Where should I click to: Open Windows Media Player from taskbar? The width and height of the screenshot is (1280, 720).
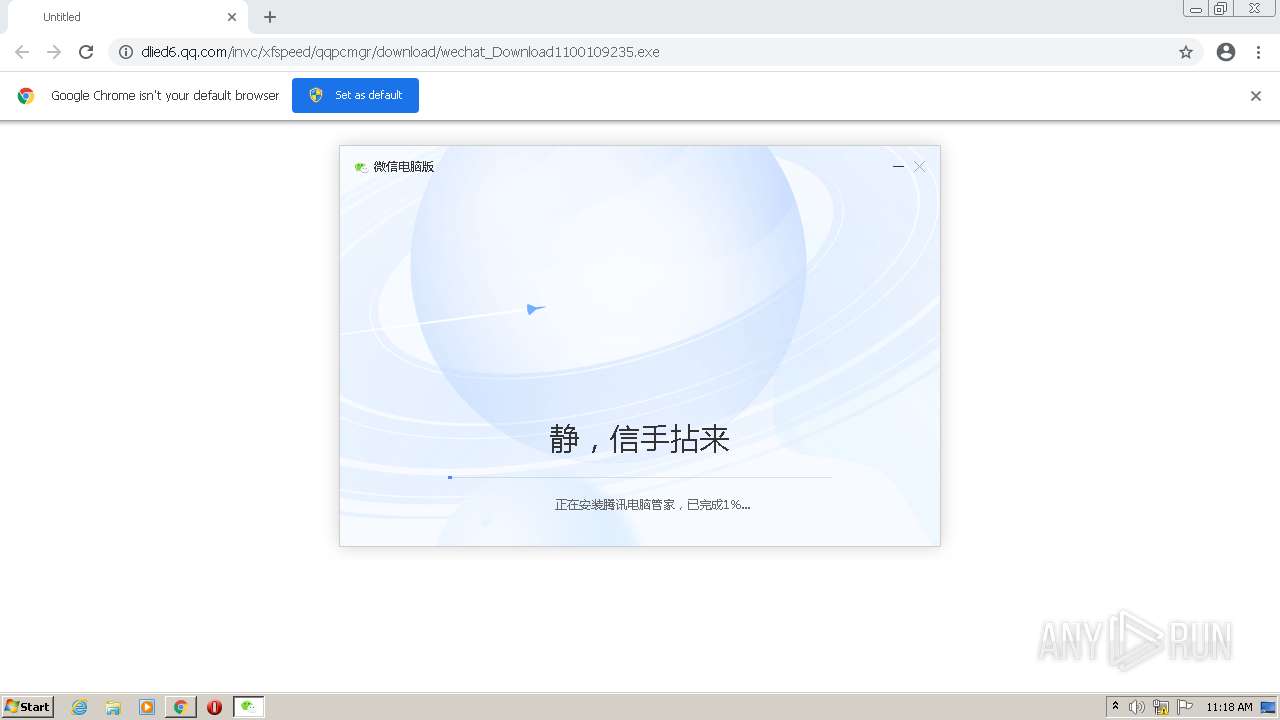click(x=147, y=707)
